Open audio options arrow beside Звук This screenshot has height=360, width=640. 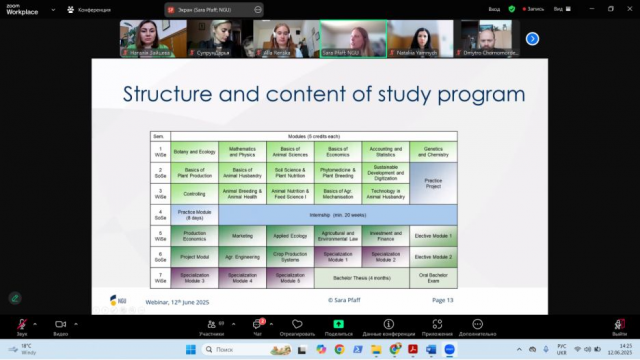(35, 324)
